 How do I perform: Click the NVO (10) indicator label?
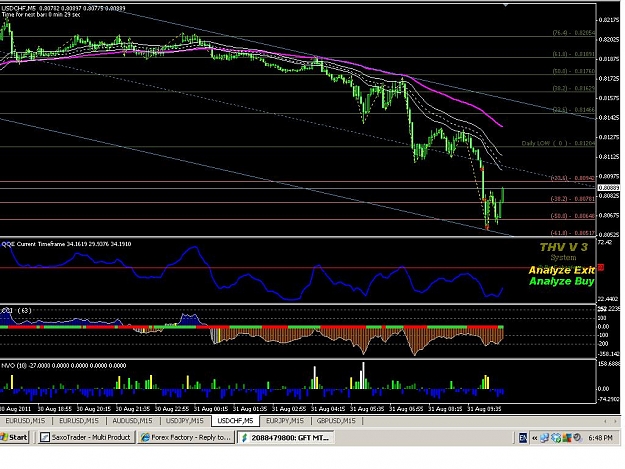(64, 365)
